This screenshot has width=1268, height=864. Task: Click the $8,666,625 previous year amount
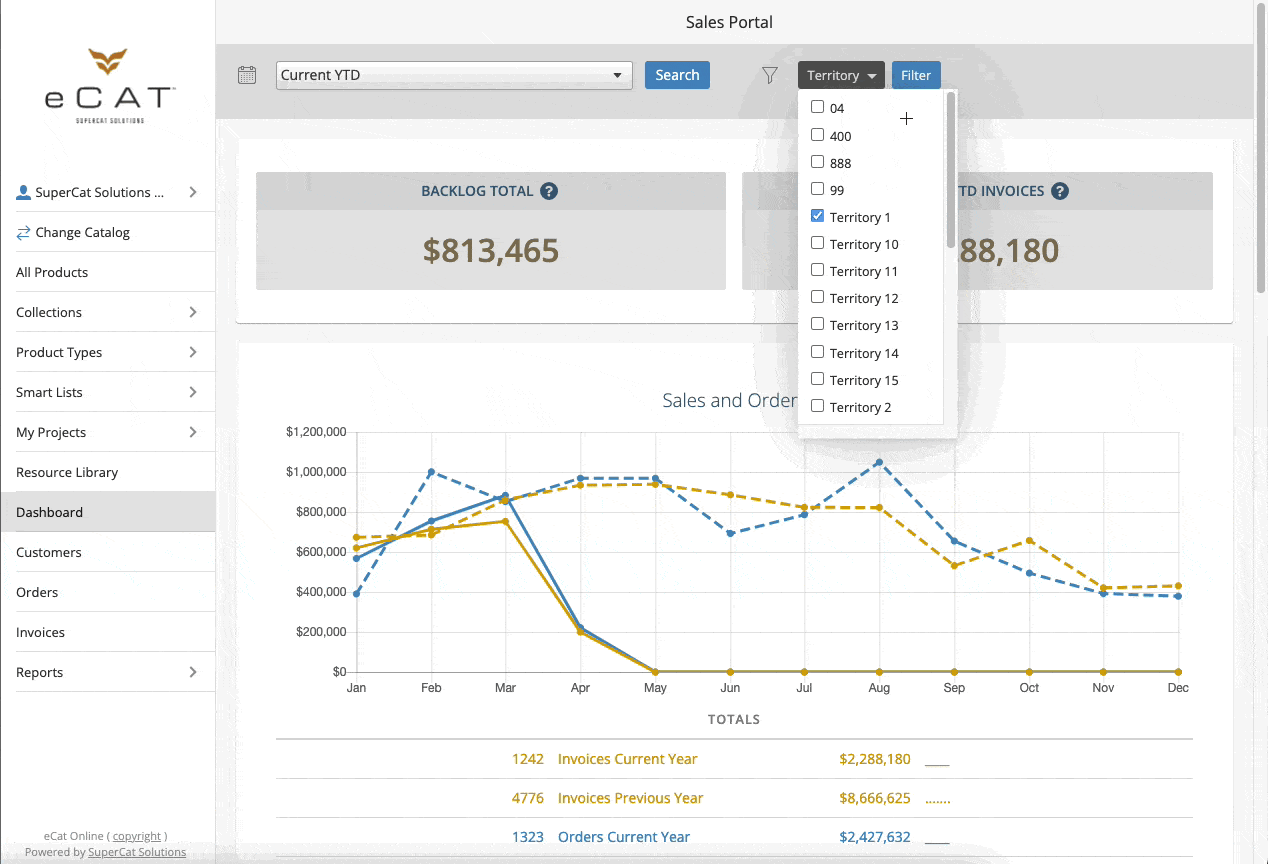point(875,798)
